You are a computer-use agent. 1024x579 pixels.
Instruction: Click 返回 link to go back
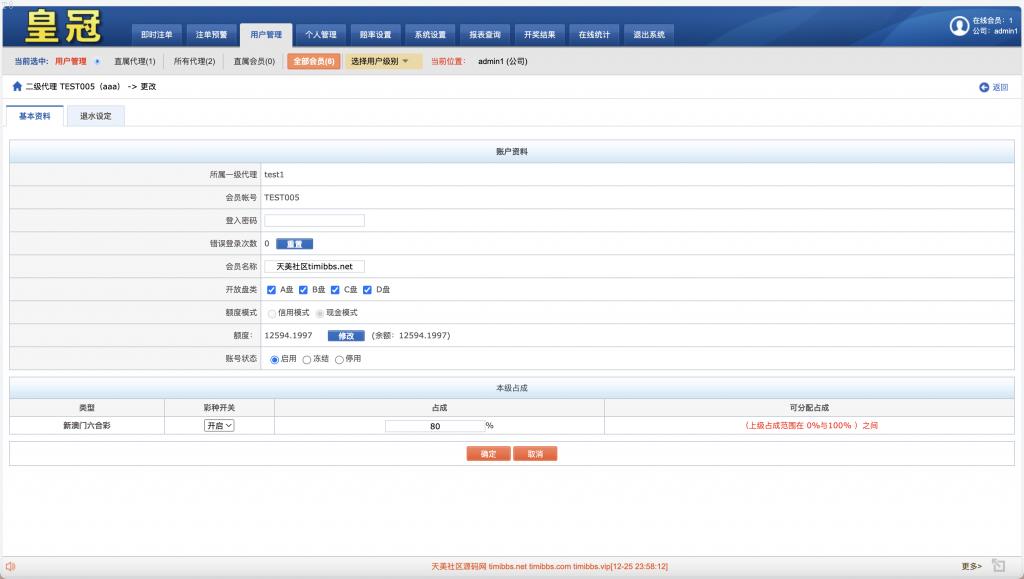tap(1000, 87)
